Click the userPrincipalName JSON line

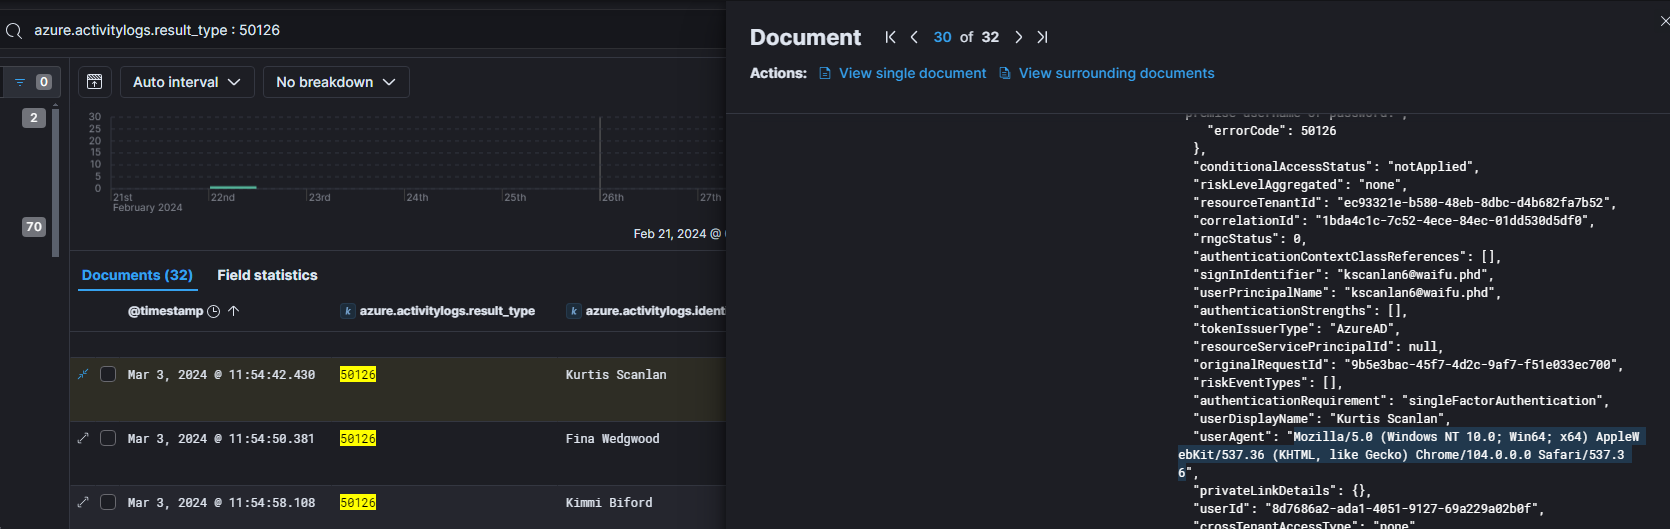[1346, 293]
